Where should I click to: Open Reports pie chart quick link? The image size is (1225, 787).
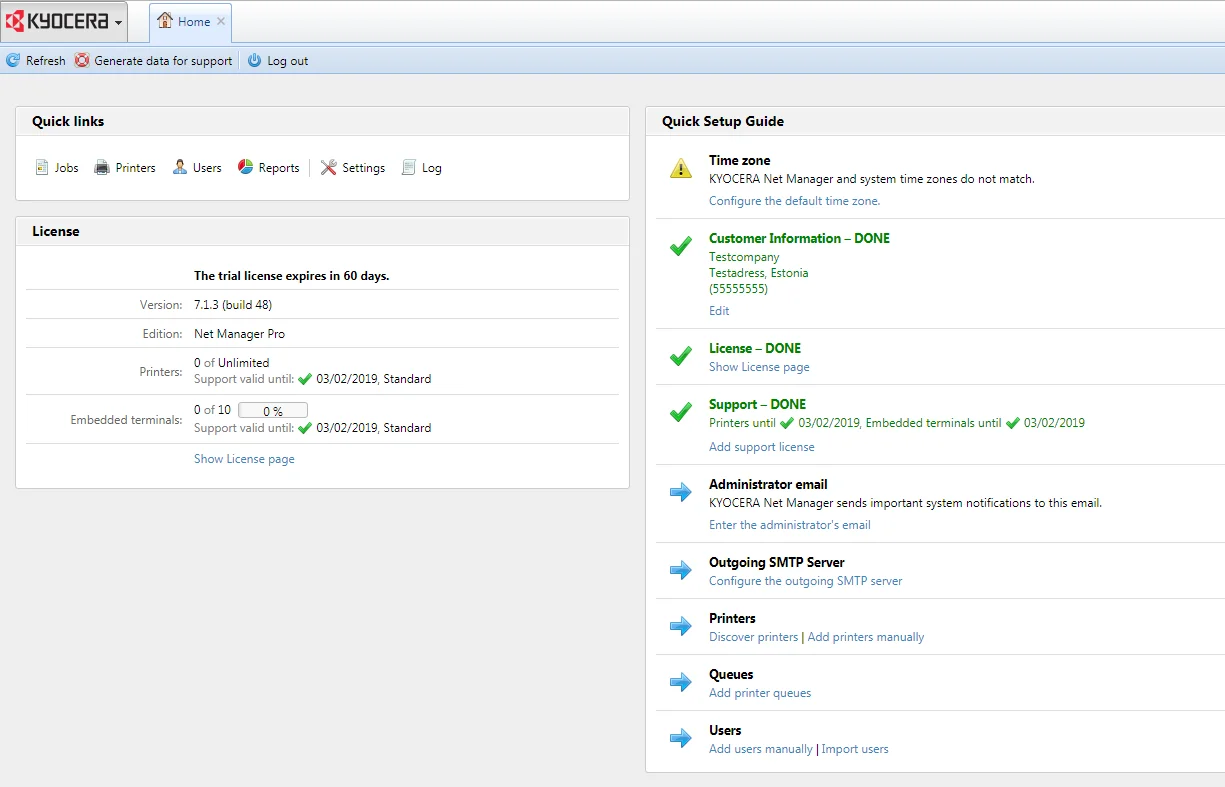click(246, 167)
